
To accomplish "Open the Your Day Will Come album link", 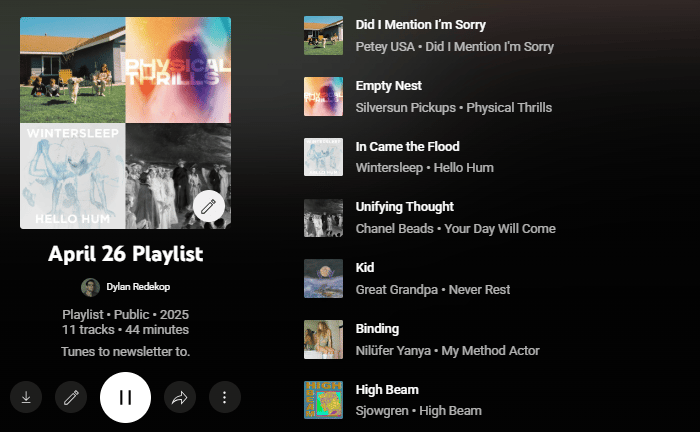I will coord(500,229).
